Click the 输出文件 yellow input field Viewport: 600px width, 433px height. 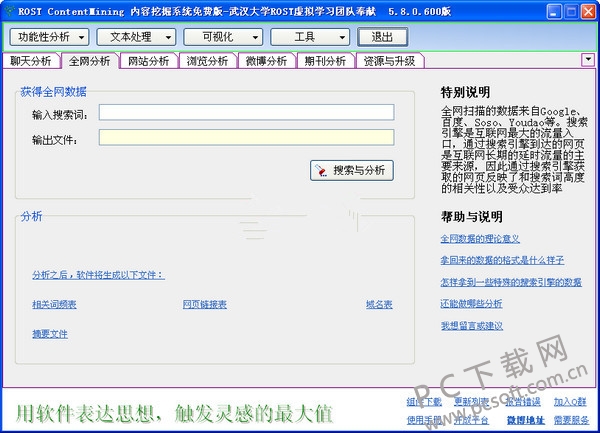246,137
